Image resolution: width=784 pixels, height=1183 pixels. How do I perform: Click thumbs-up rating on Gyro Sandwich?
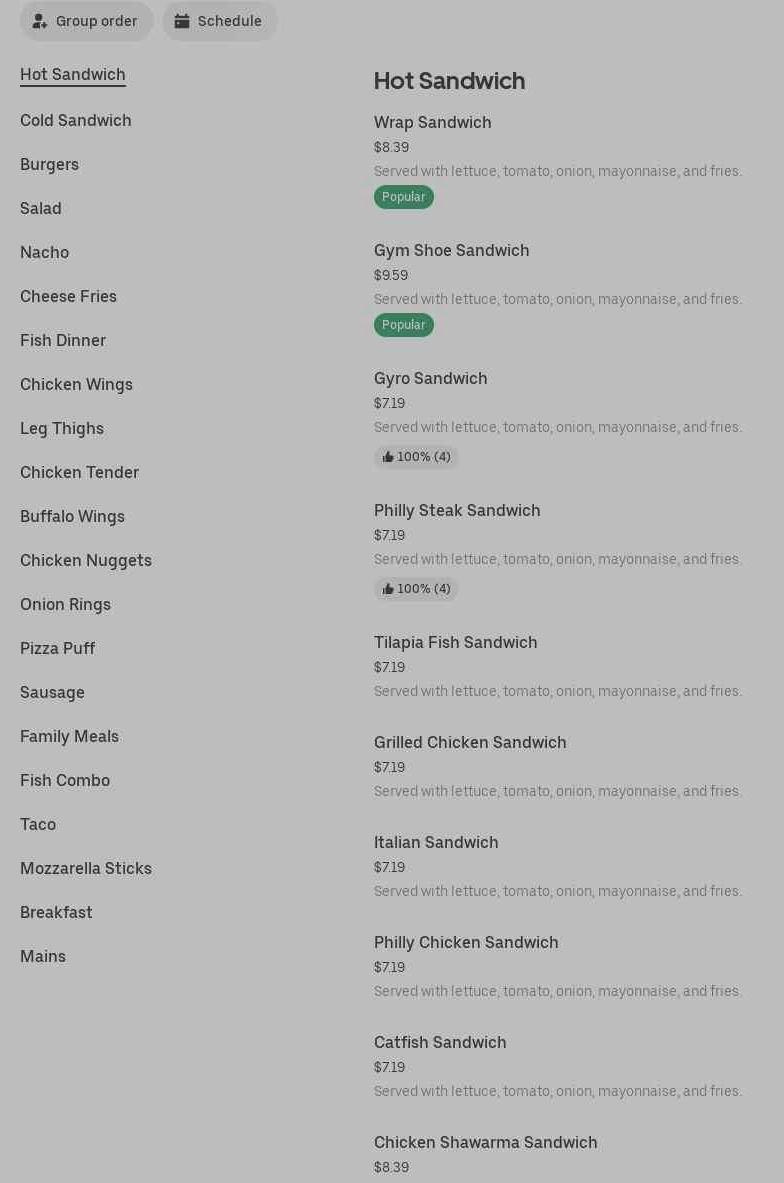tap(416, 457)
